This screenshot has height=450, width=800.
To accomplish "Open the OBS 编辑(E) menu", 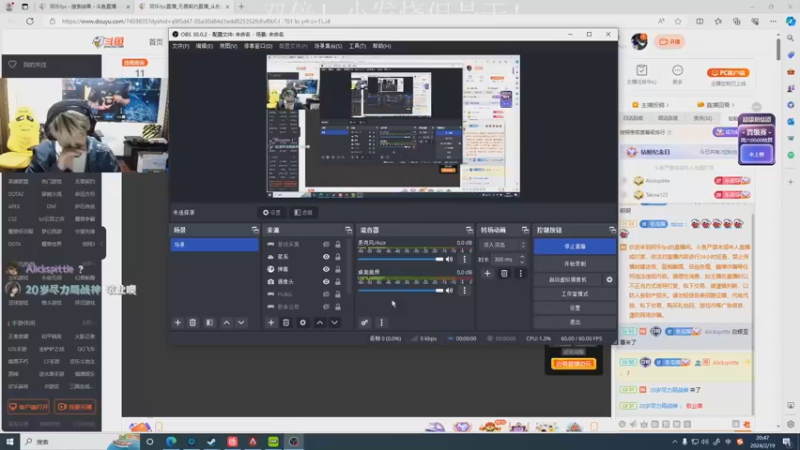I will pyautogui.click(x=204, y=46).
